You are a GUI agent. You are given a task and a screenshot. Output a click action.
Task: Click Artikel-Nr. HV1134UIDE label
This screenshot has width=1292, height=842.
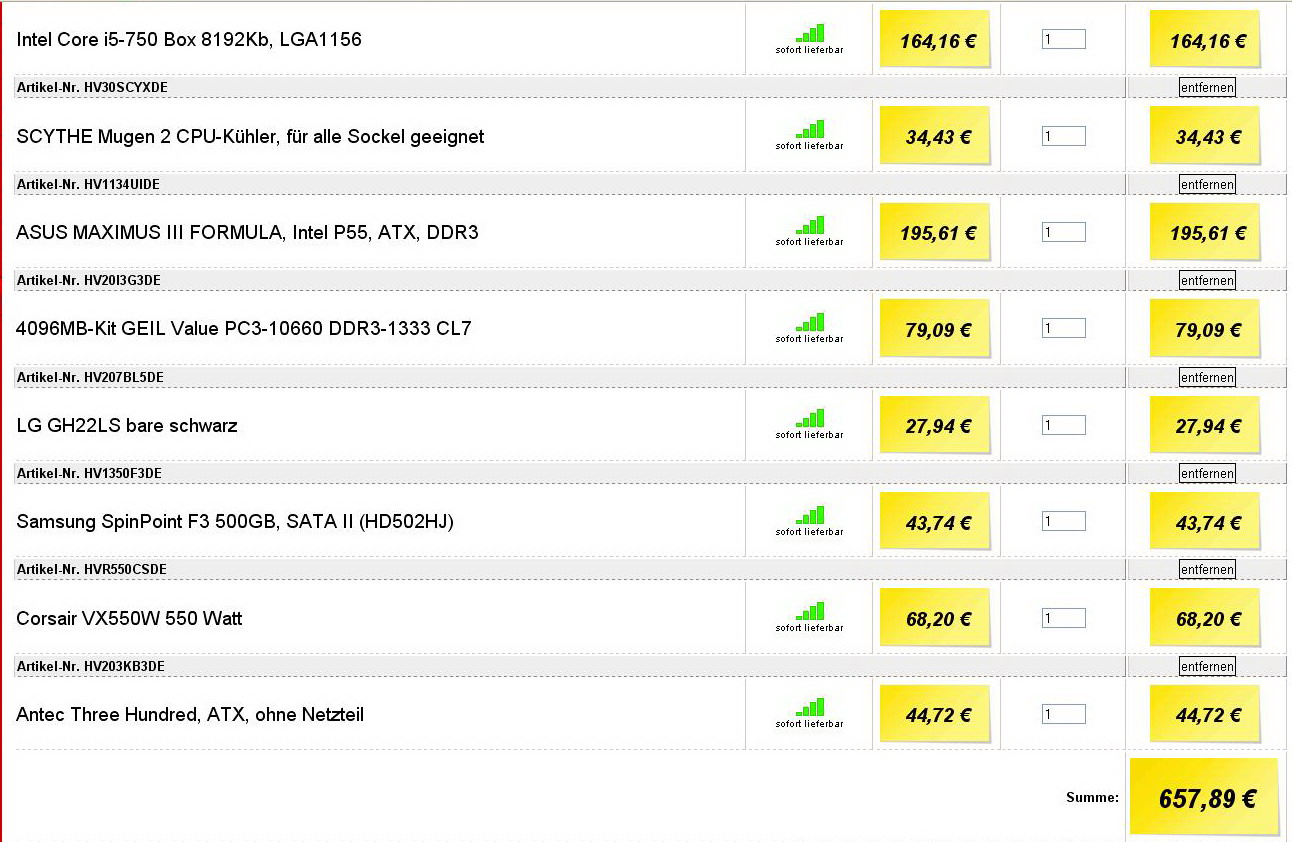(88, 184)
